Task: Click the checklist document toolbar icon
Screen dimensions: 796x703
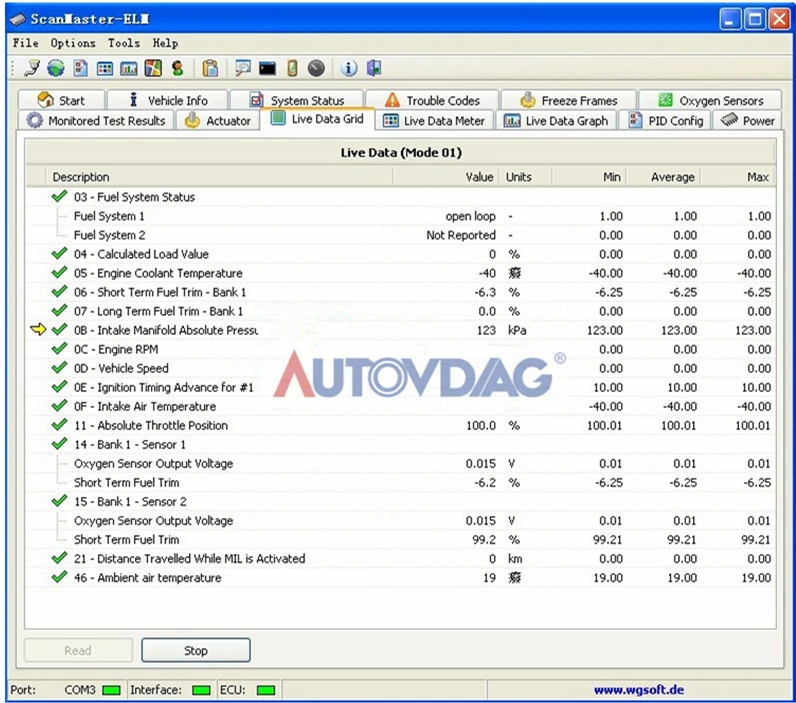Action: [x=80, y=68]
